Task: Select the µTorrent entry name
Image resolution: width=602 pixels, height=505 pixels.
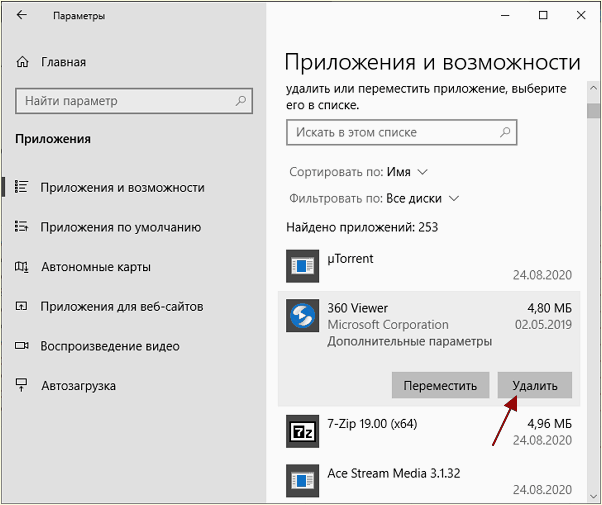Action: [x=350, y=259]
